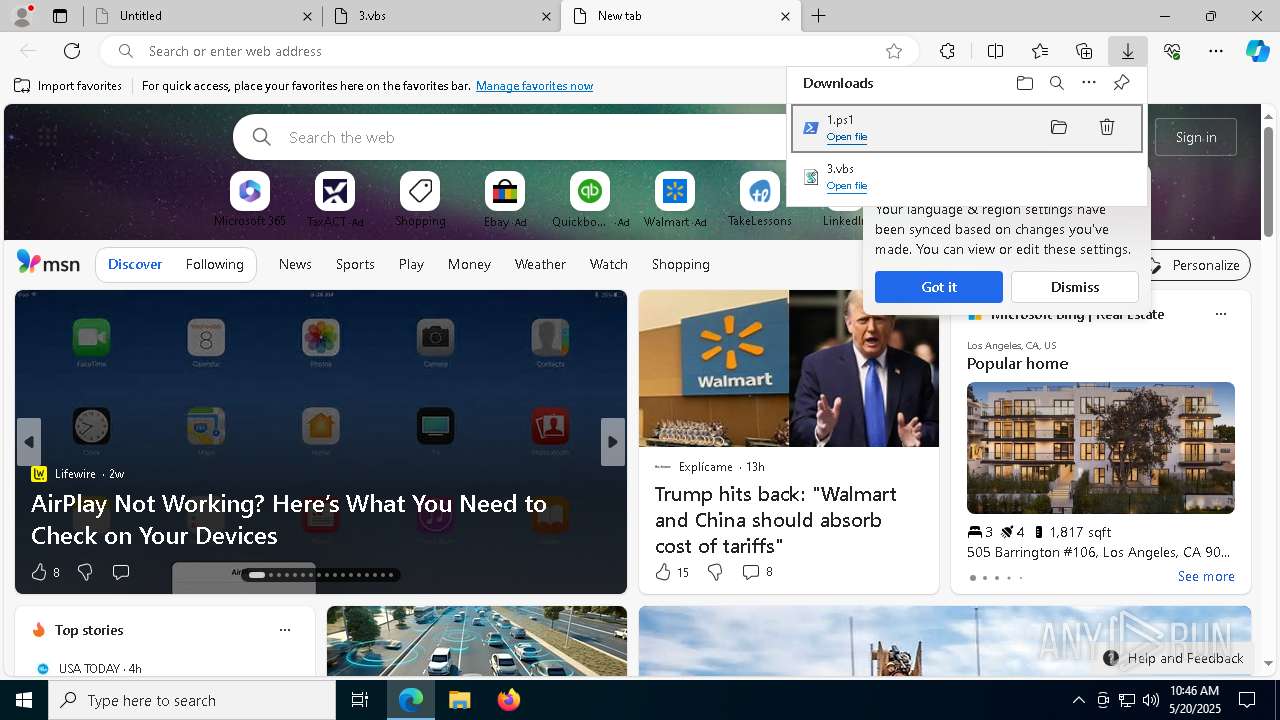Select the Following feed tab

(x=214, y=264)
